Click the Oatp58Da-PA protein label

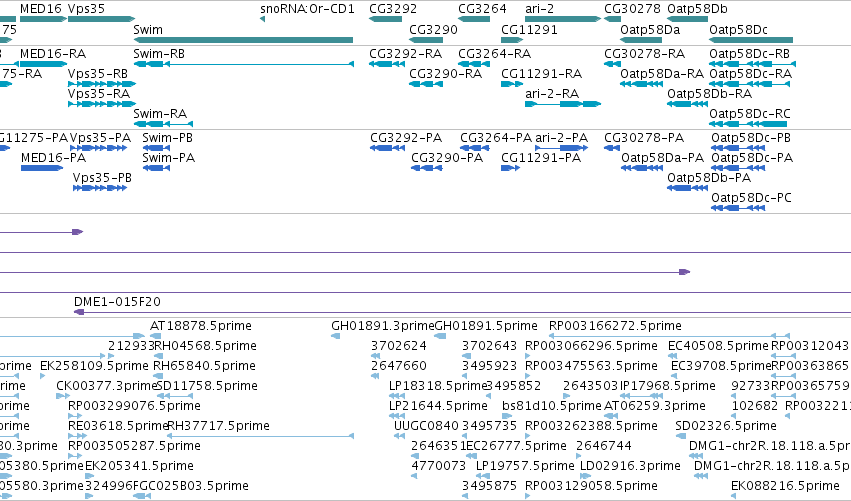coord(663,158)
